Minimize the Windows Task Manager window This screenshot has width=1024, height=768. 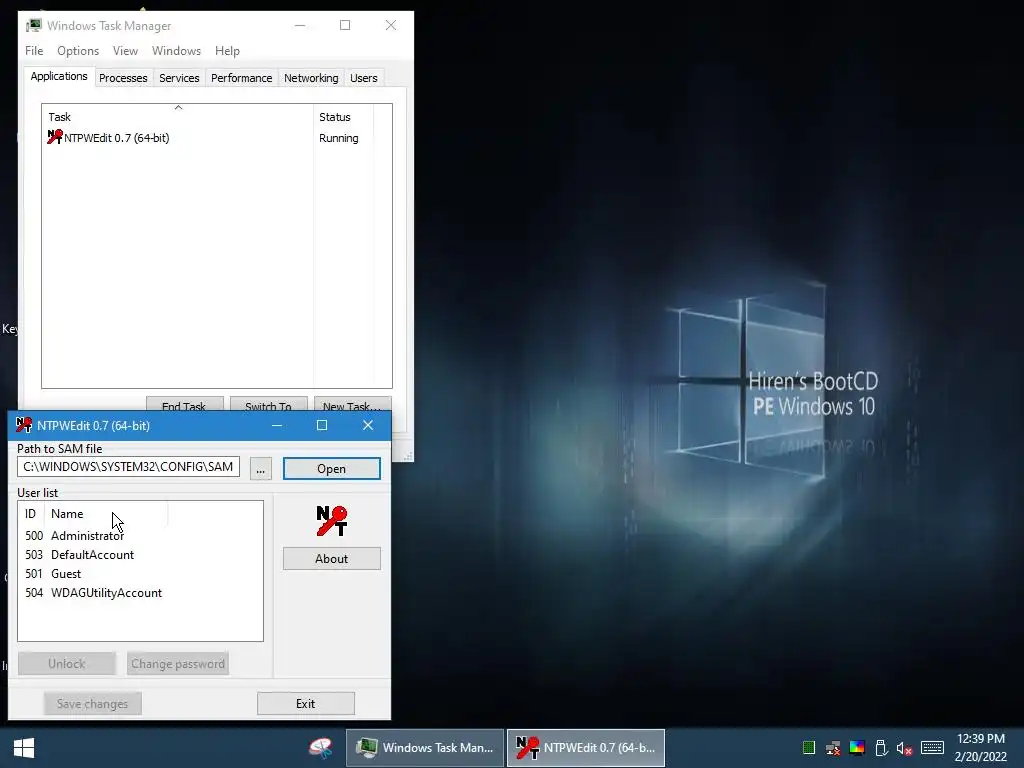[x=300, y=25]
